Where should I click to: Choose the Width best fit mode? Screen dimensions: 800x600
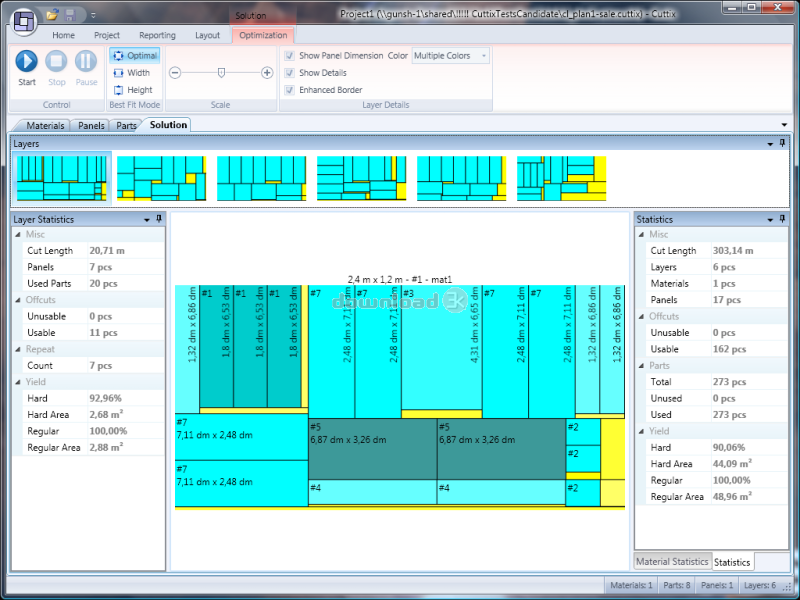tap(131, 73)
